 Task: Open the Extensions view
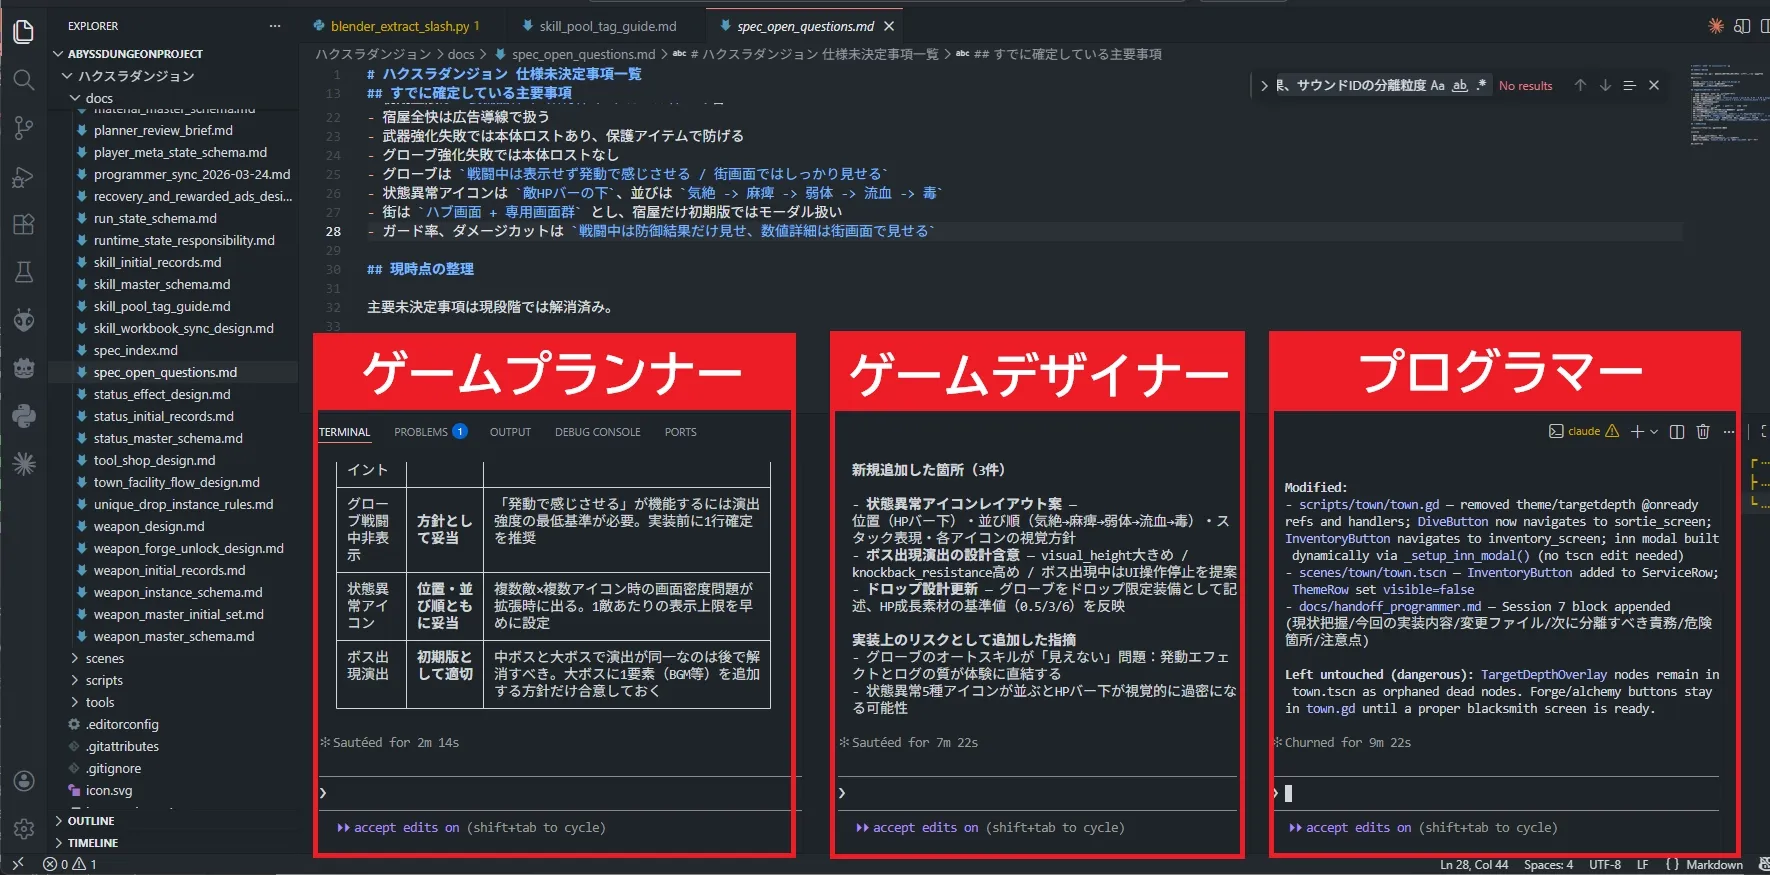point(24,225)
